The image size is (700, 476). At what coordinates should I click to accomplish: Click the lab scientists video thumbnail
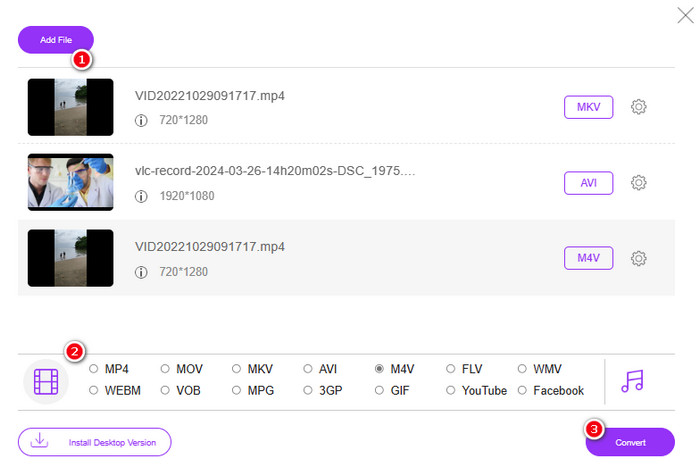coord(70,182)
